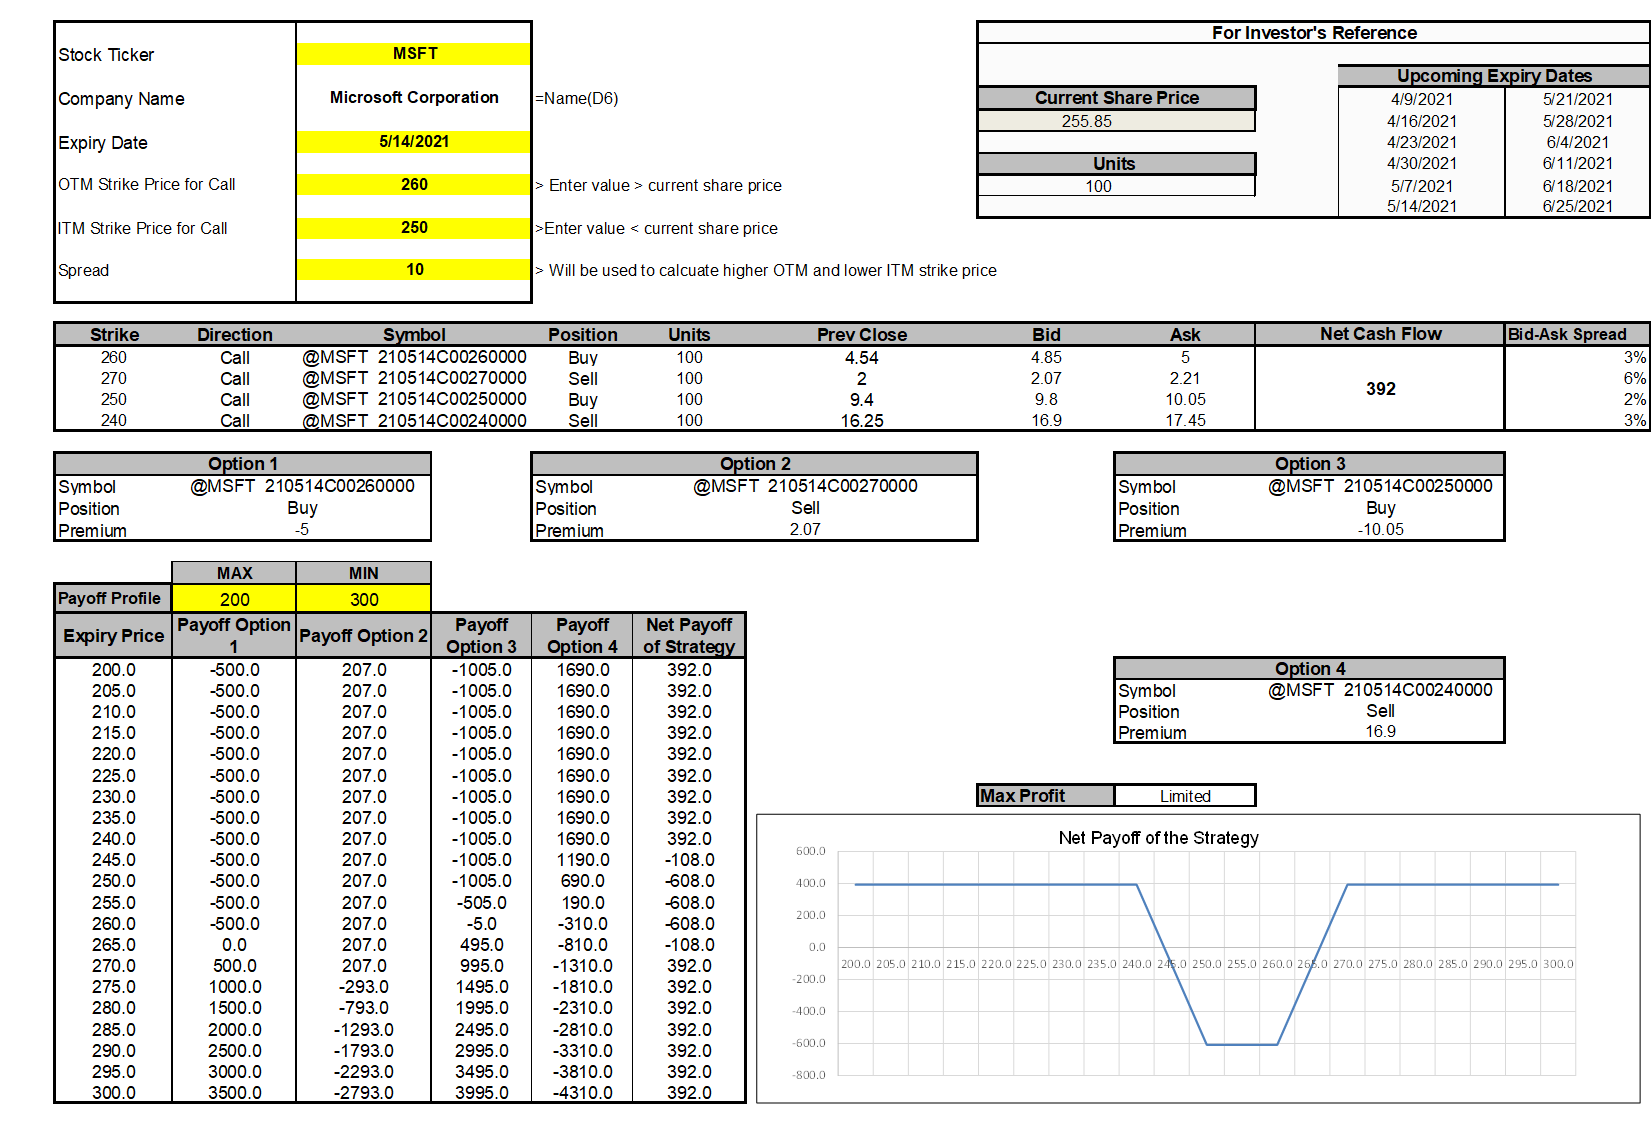Image resolution: width=1652 pixels, height=1125 pixels.
Task: Click the Net Payoff of the Strategy chart title
Action: 1158,838
